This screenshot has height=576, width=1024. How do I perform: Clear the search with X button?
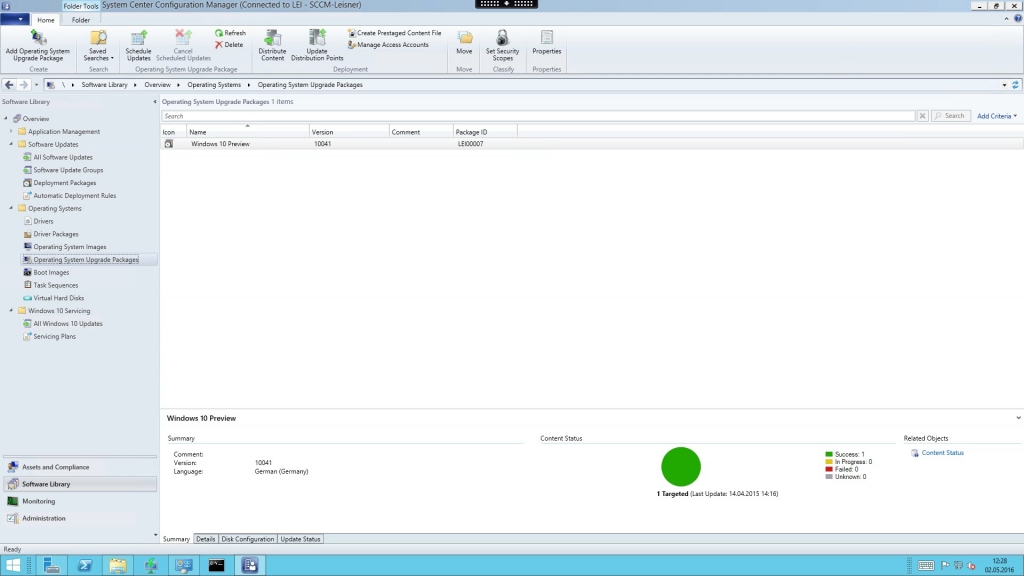pos(922,116)
